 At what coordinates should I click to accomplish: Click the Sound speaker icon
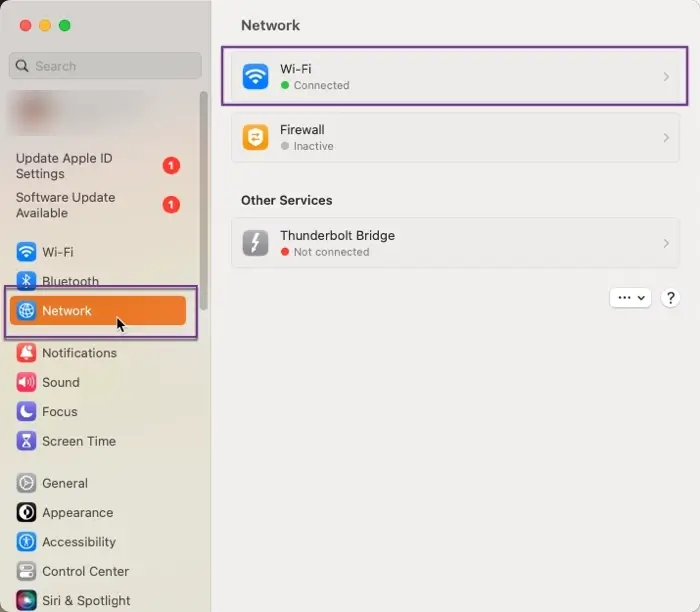(x=26, y=382)
